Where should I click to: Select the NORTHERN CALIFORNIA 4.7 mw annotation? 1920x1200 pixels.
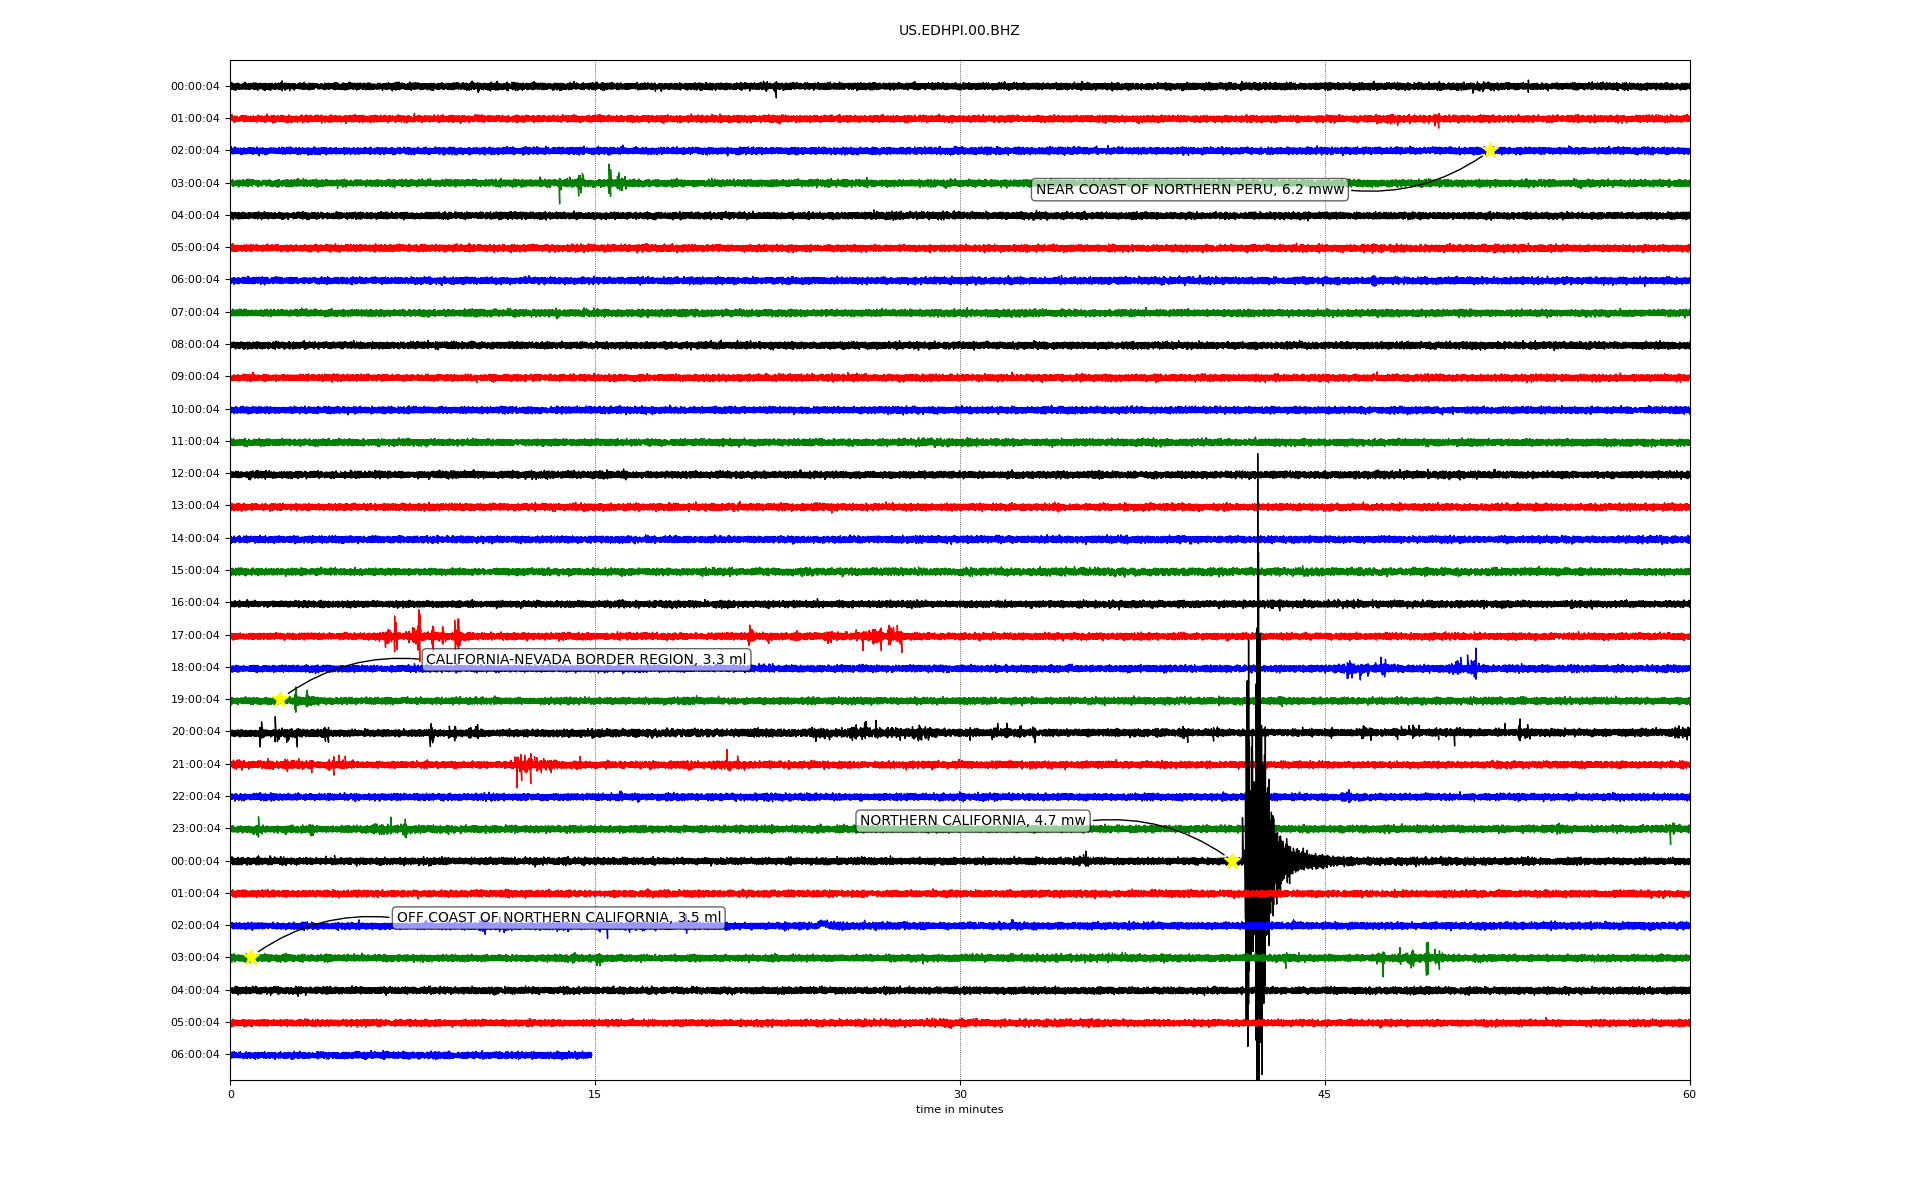(x=972, y=821)
